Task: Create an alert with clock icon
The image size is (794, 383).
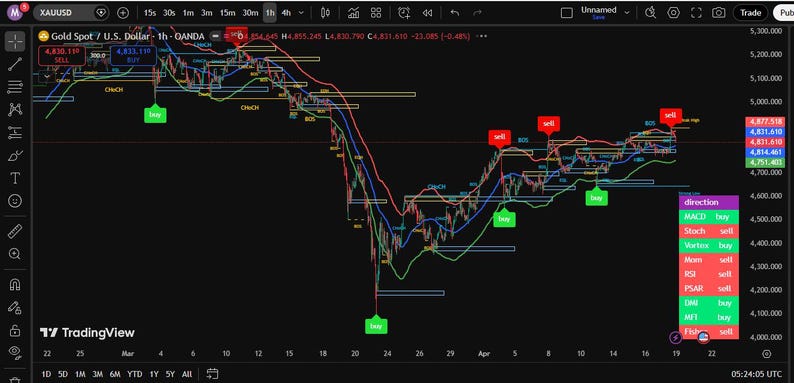Action: coord(404,13)
